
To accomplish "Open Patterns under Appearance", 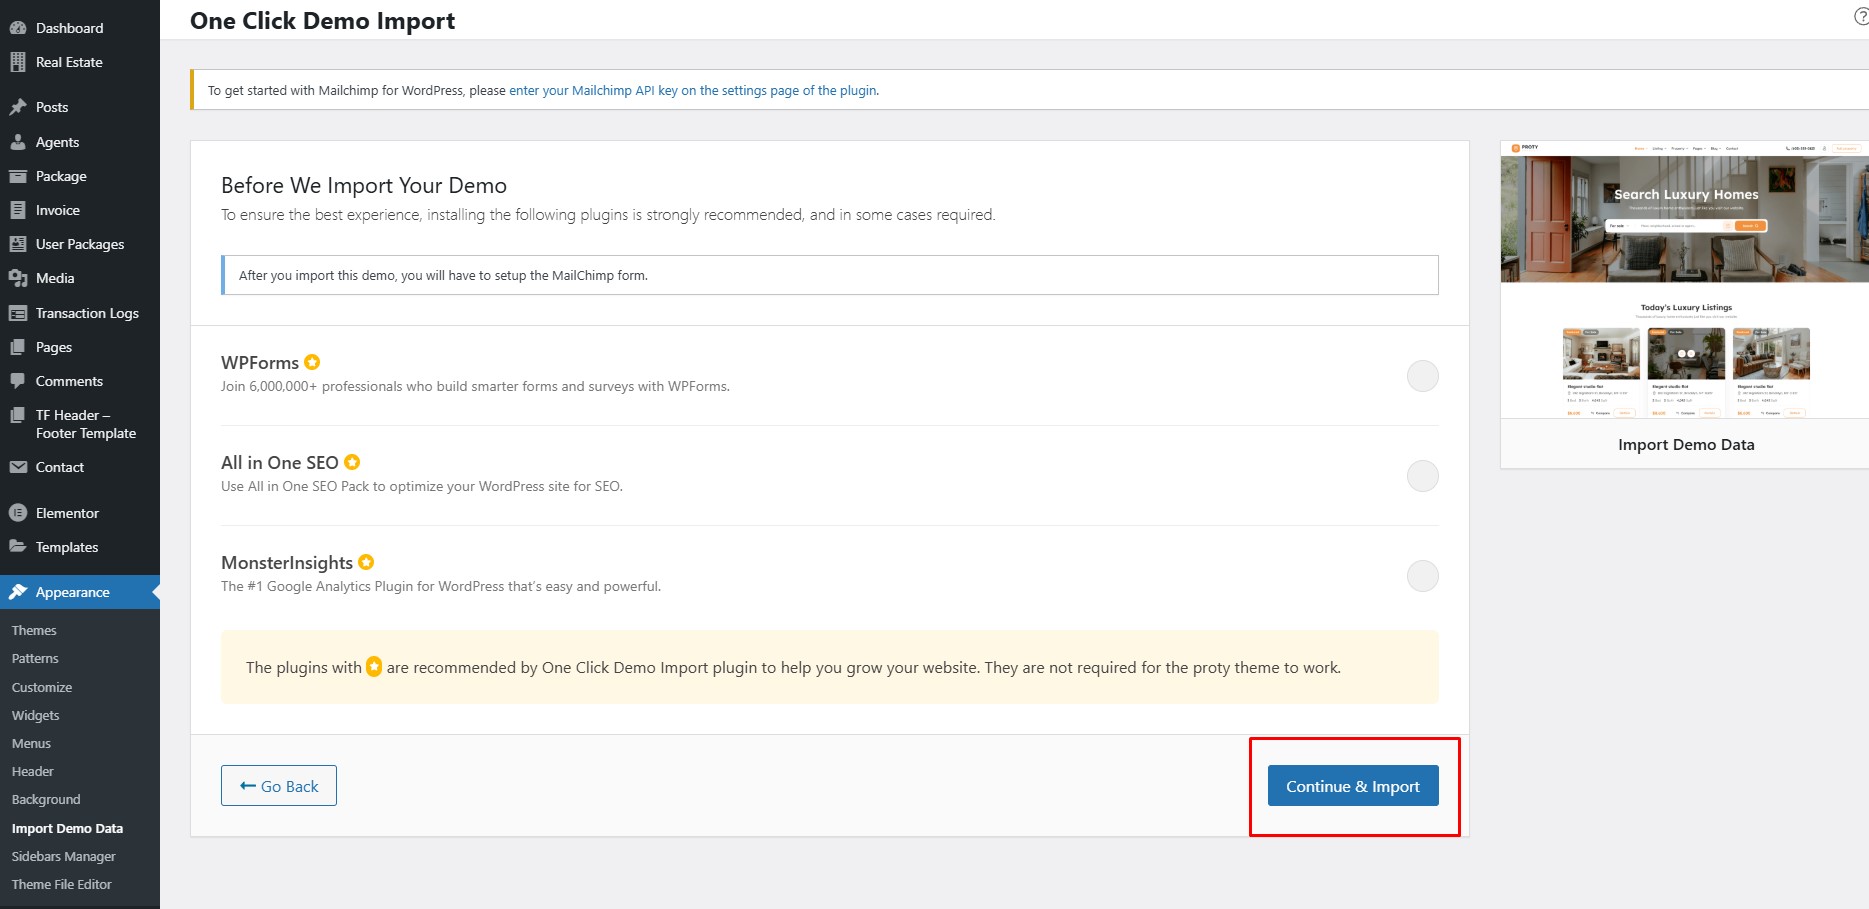I will point(35,658).
